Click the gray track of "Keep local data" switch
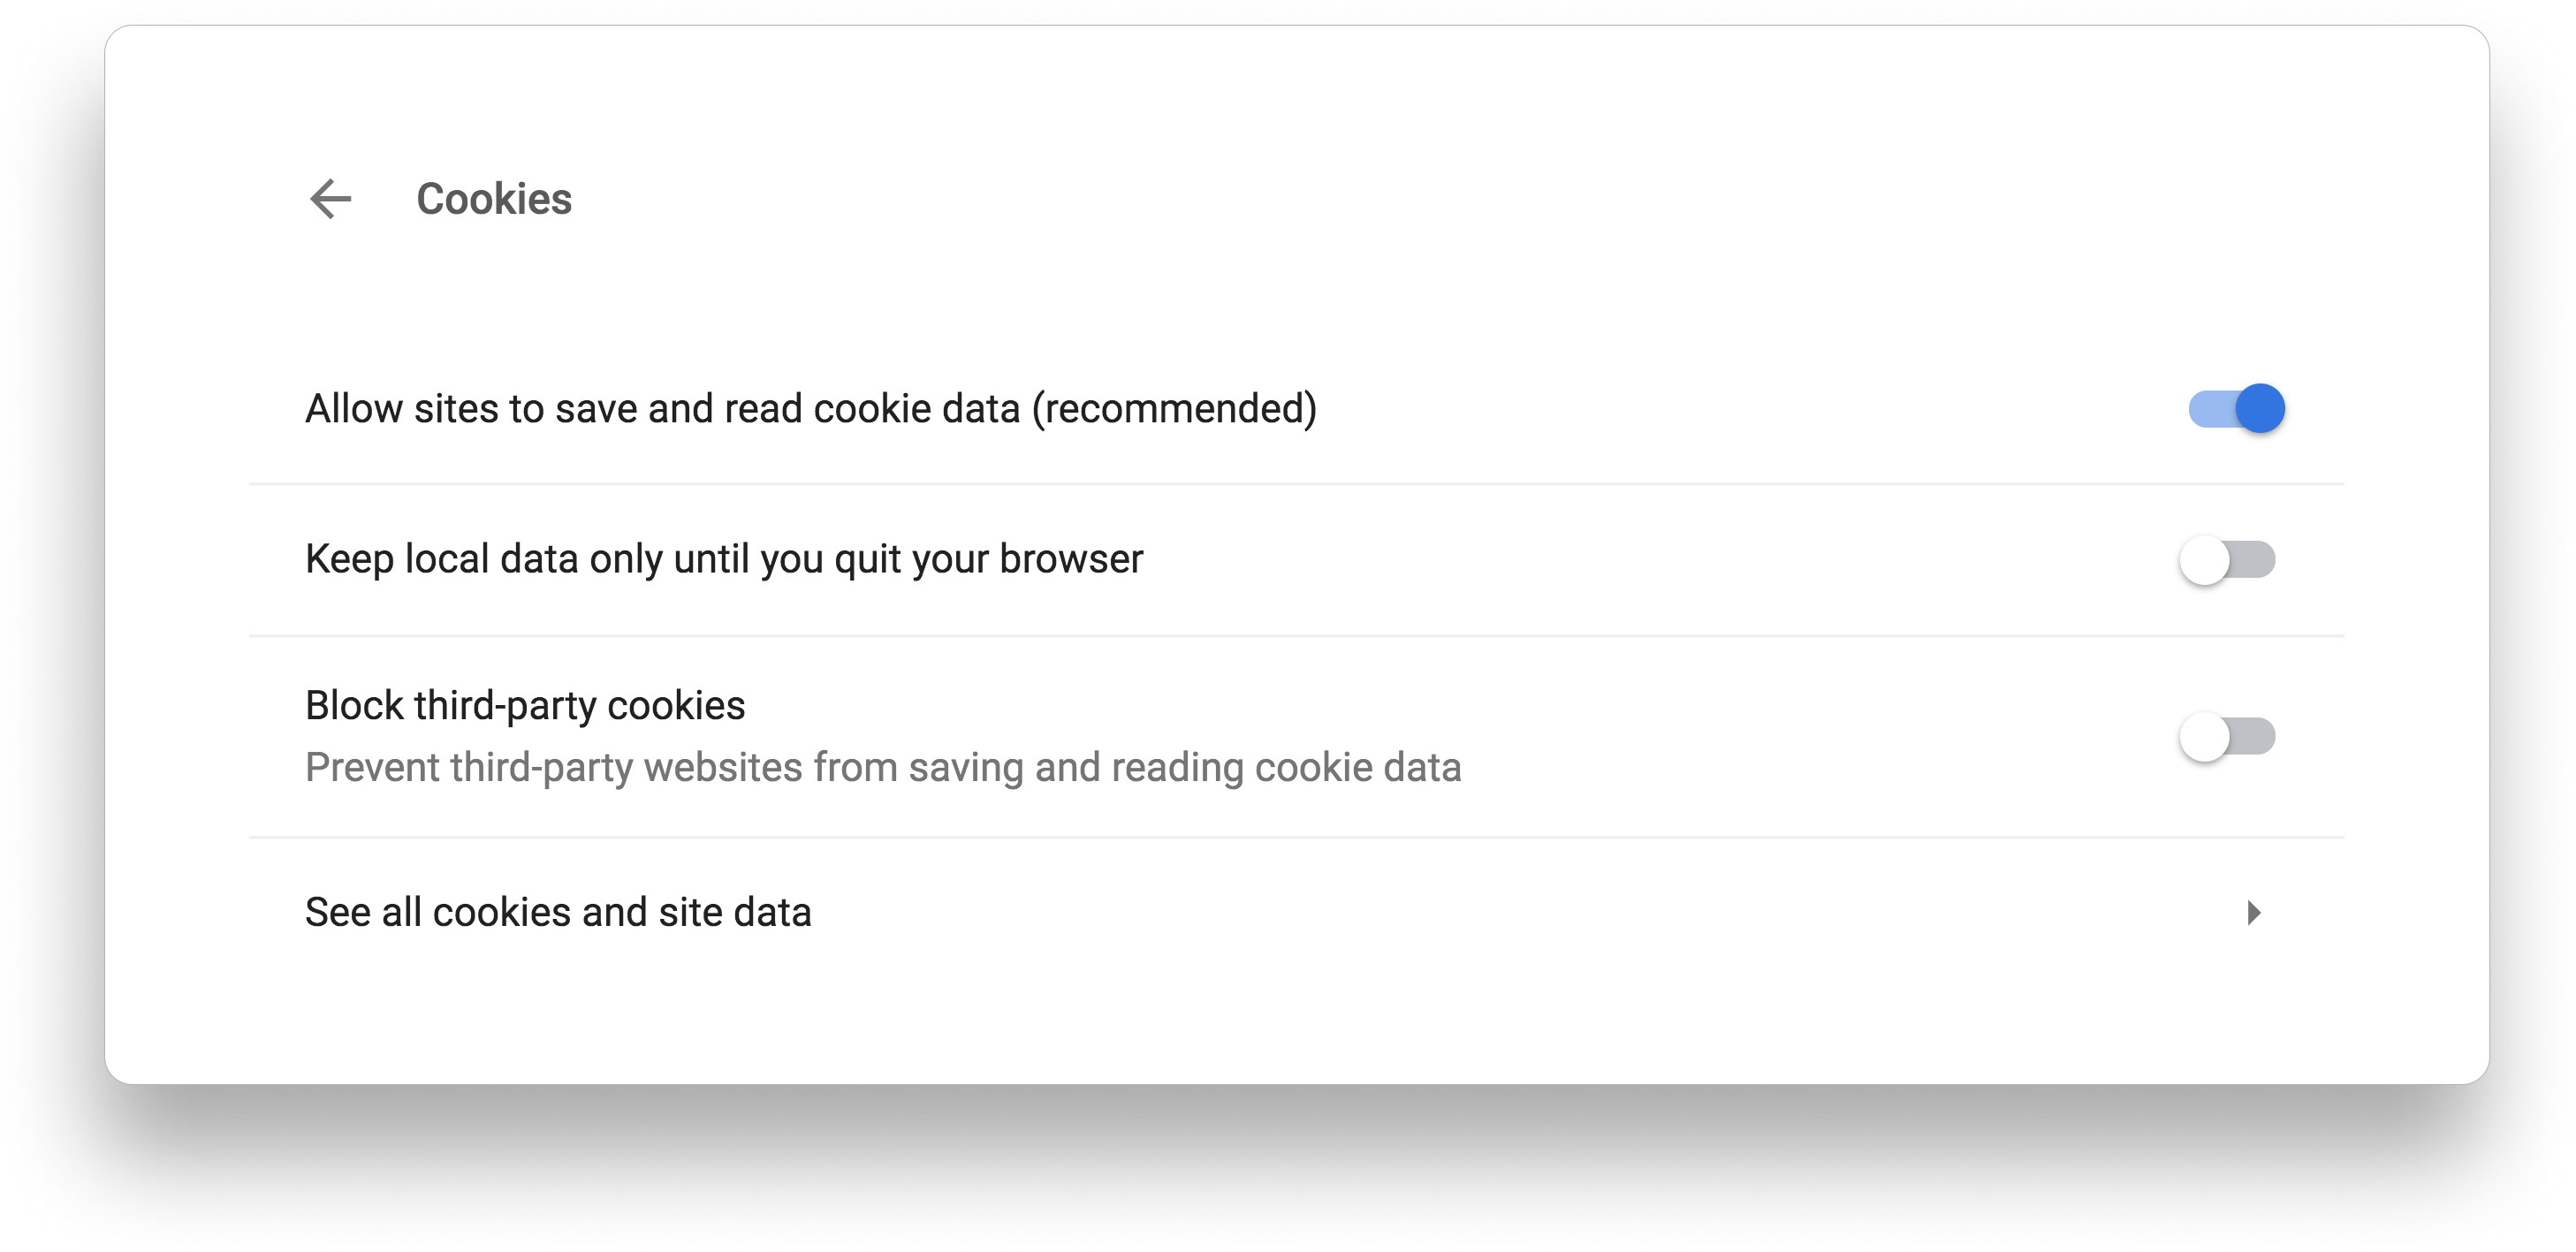The height and width of the screenshot is (1252, 2576). coord(2256,560)
